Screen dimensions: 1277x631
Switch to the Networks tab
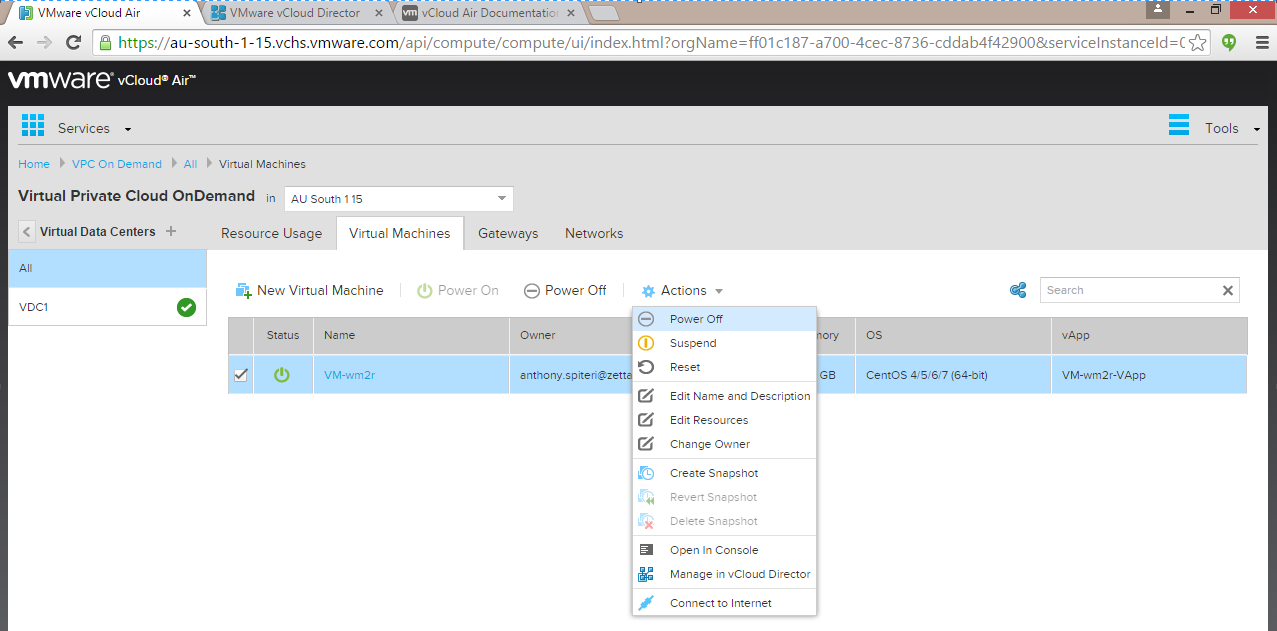pos(594,233)
